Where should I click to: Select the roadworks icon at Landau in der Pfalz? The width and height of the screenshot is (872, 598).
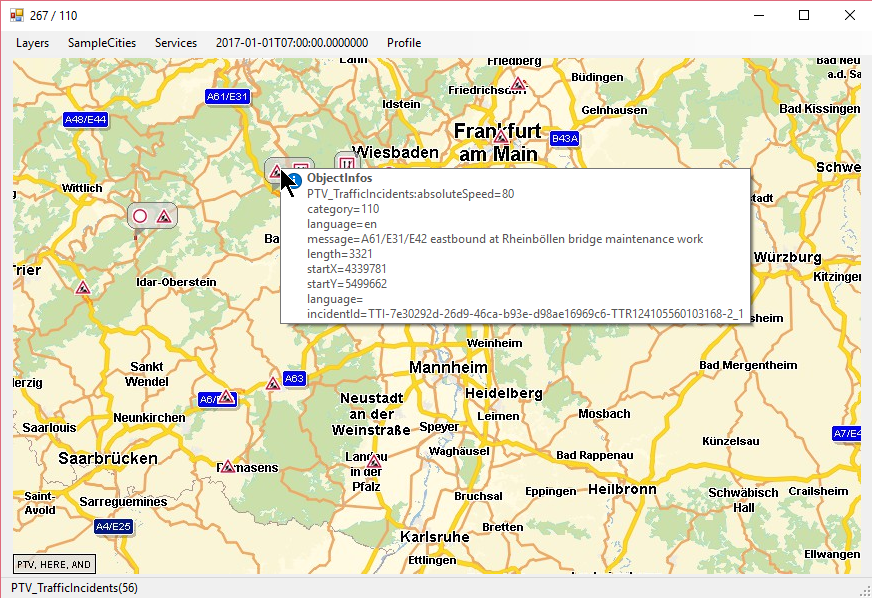click(374, 462)
